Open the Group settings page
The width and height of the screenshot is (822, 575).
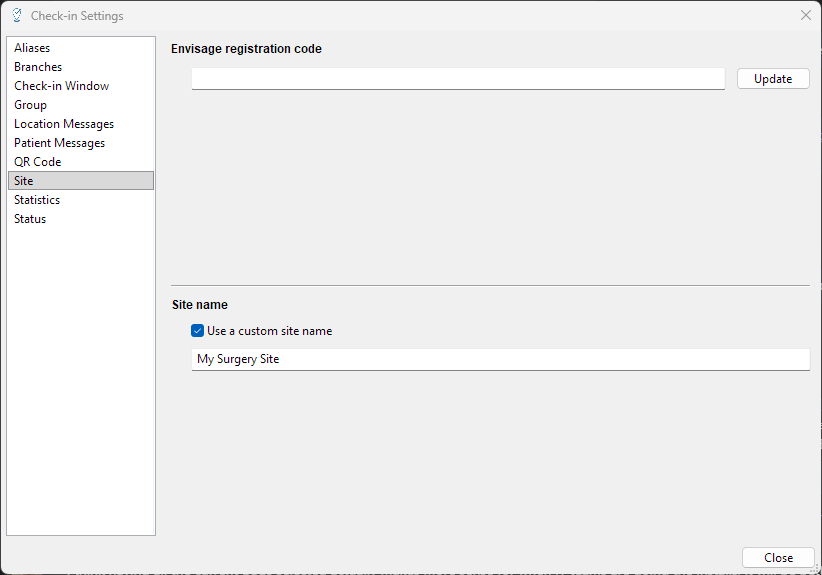pyautogui.click(x=30, y=105)
